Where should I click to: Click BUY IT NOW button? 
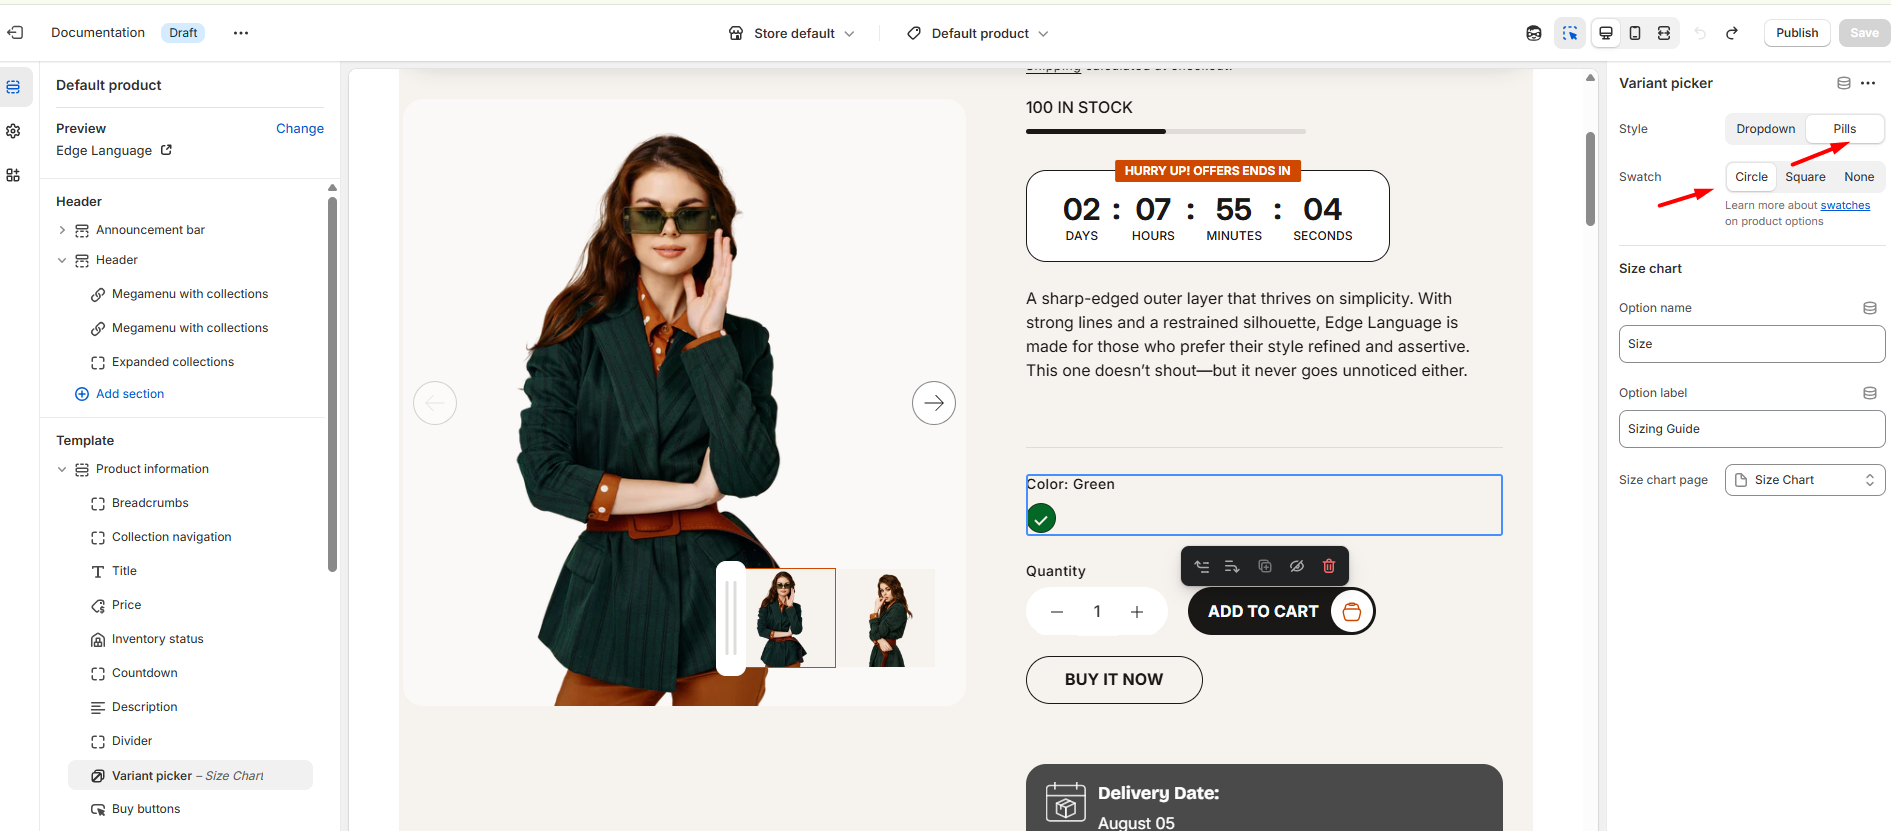click(x=1114, y=680)
